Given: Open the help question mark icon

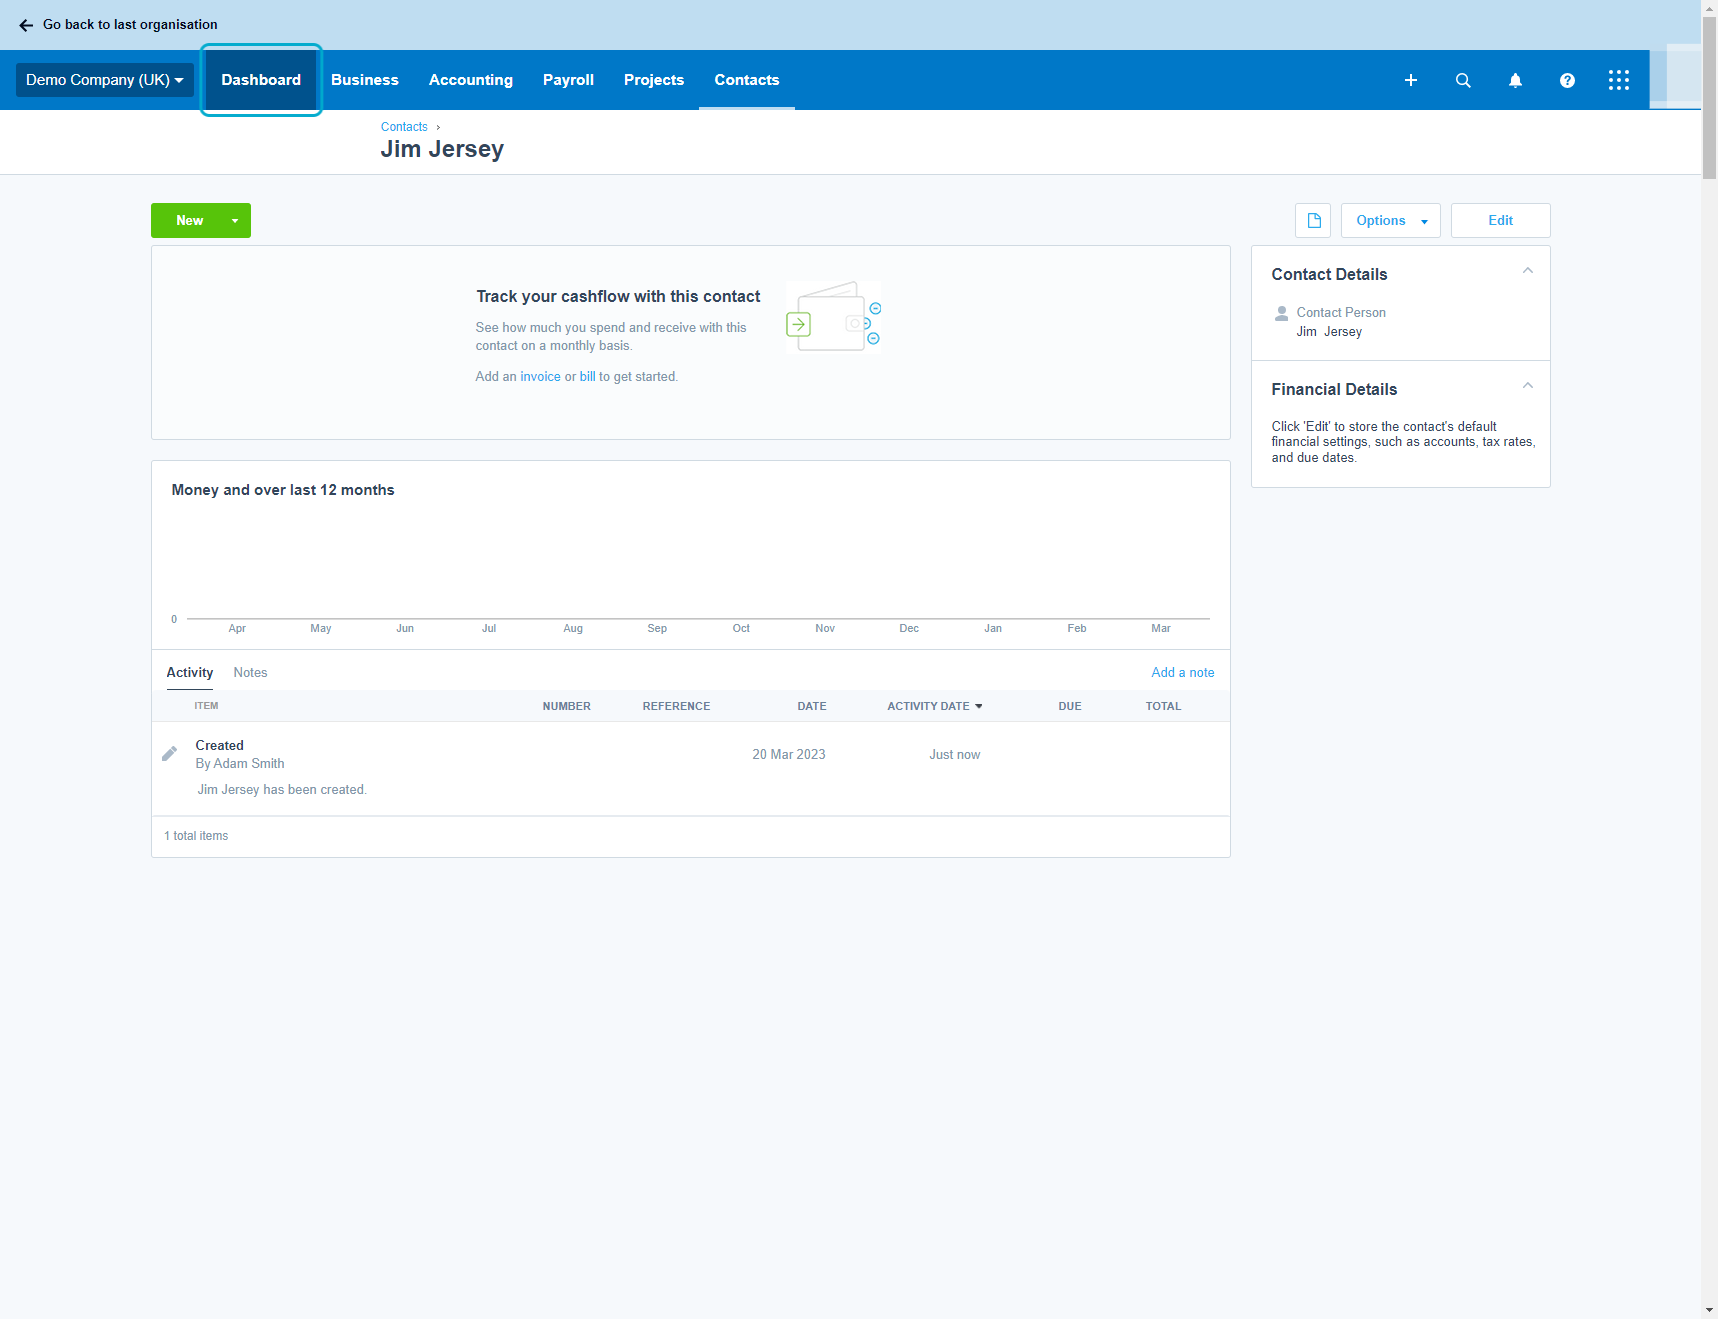Looking at the screenshot, I should tap(1567, 80).
